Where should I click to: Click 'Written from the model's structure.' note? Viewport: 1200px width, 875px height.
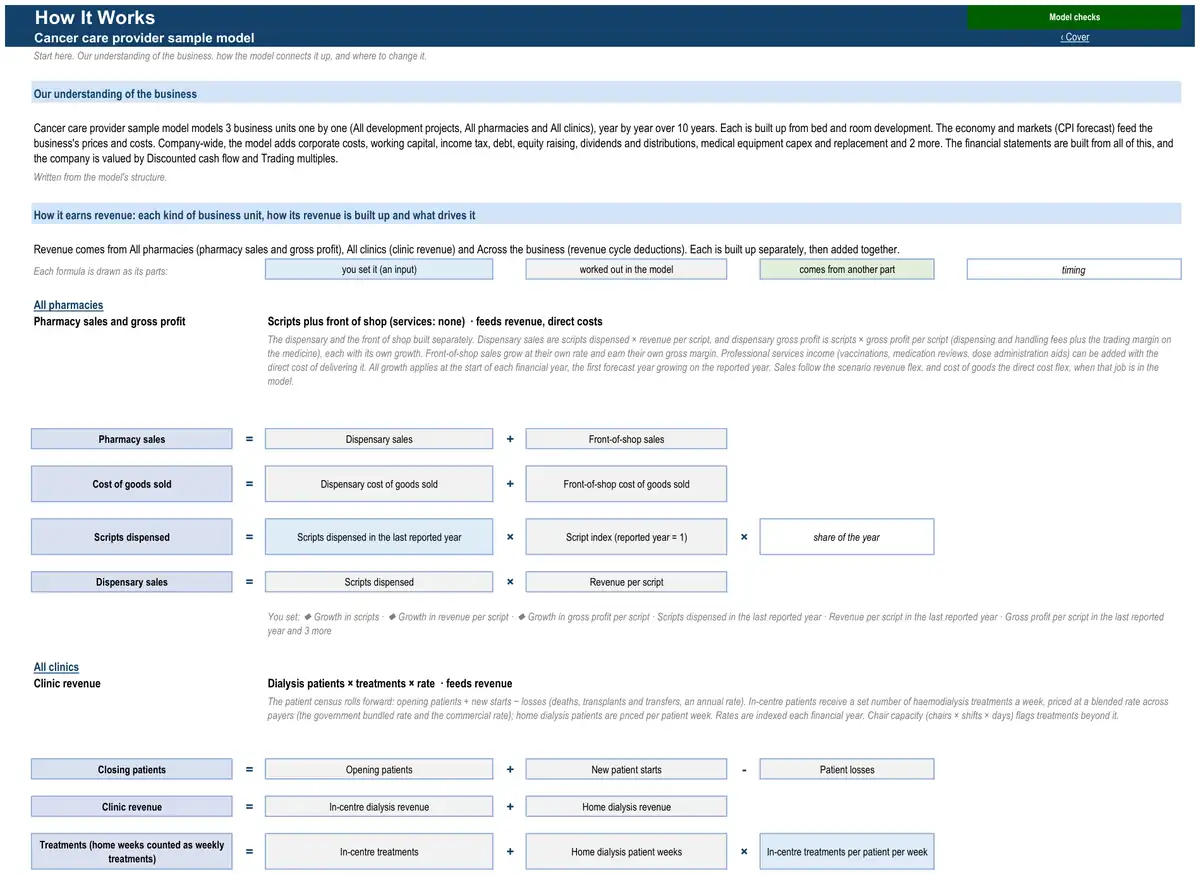(x=100, y=177)
